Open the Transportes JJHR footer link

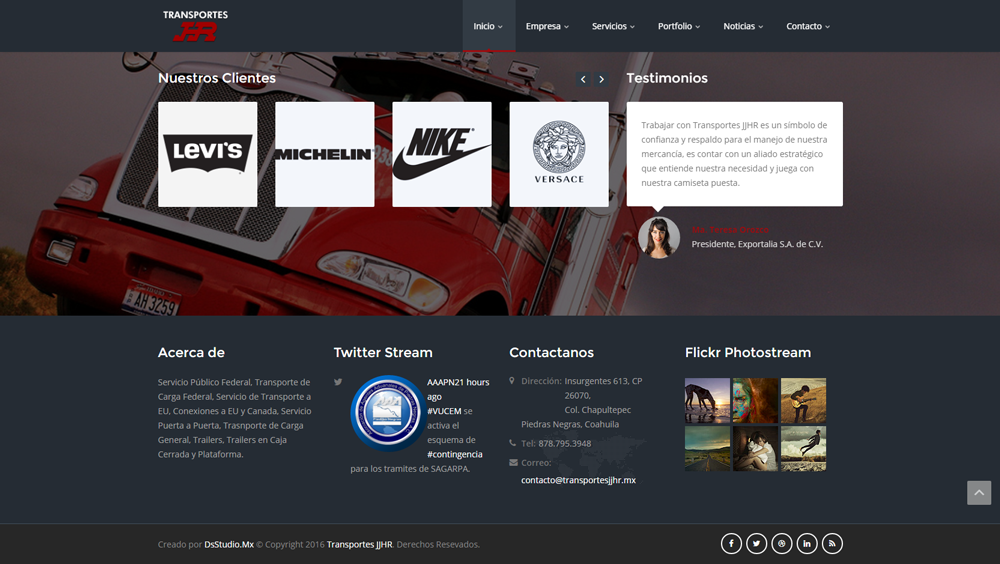[x=360, y=544]
